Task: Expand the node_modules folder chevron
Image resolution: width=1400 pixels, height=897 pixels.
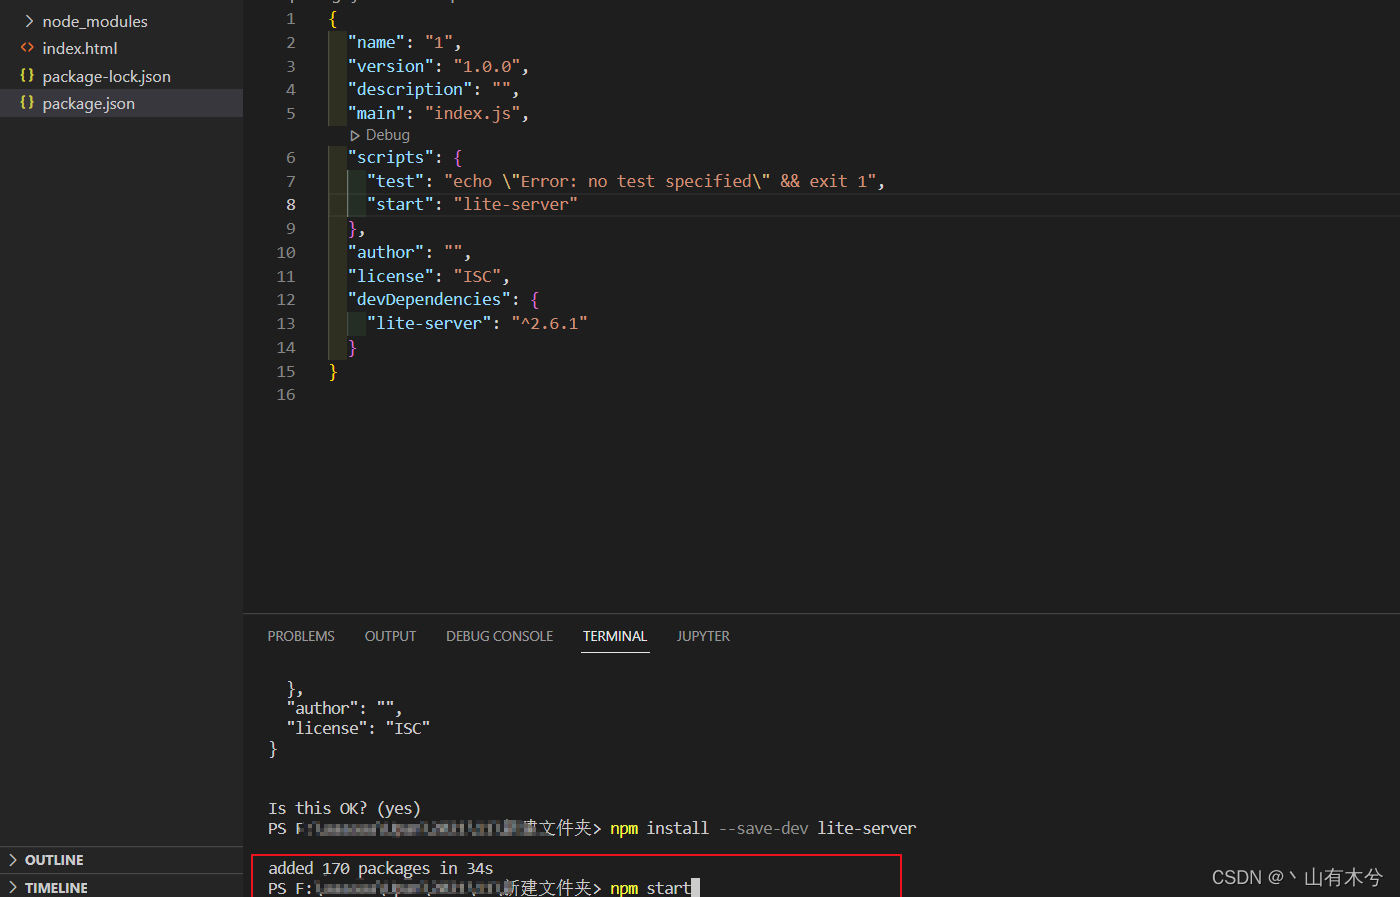Action: [29, 21]
